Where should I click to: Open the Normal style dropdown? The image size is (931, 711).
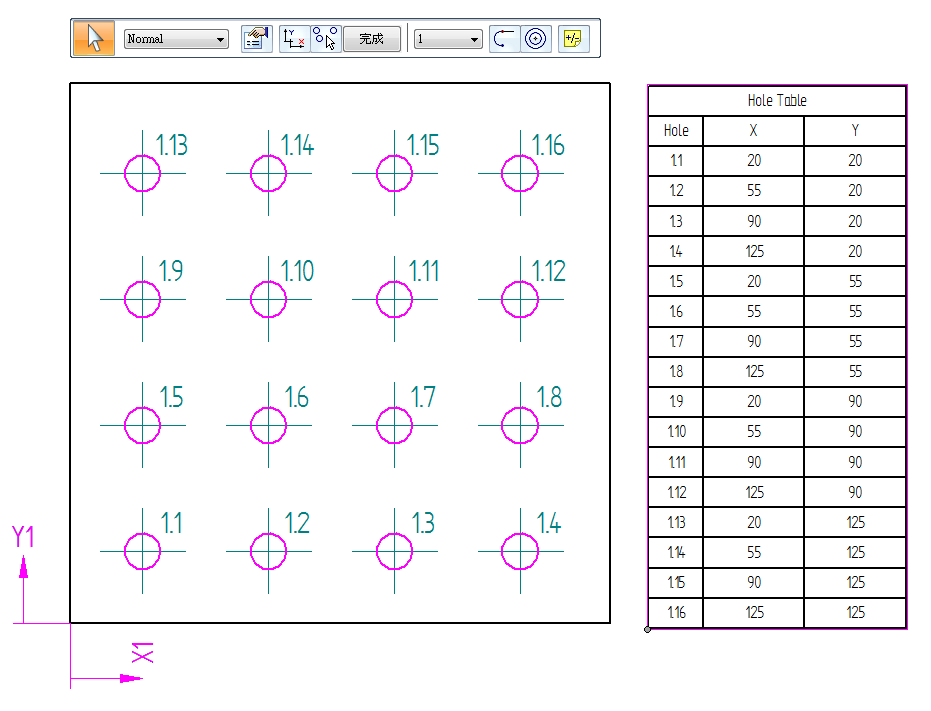176,39
